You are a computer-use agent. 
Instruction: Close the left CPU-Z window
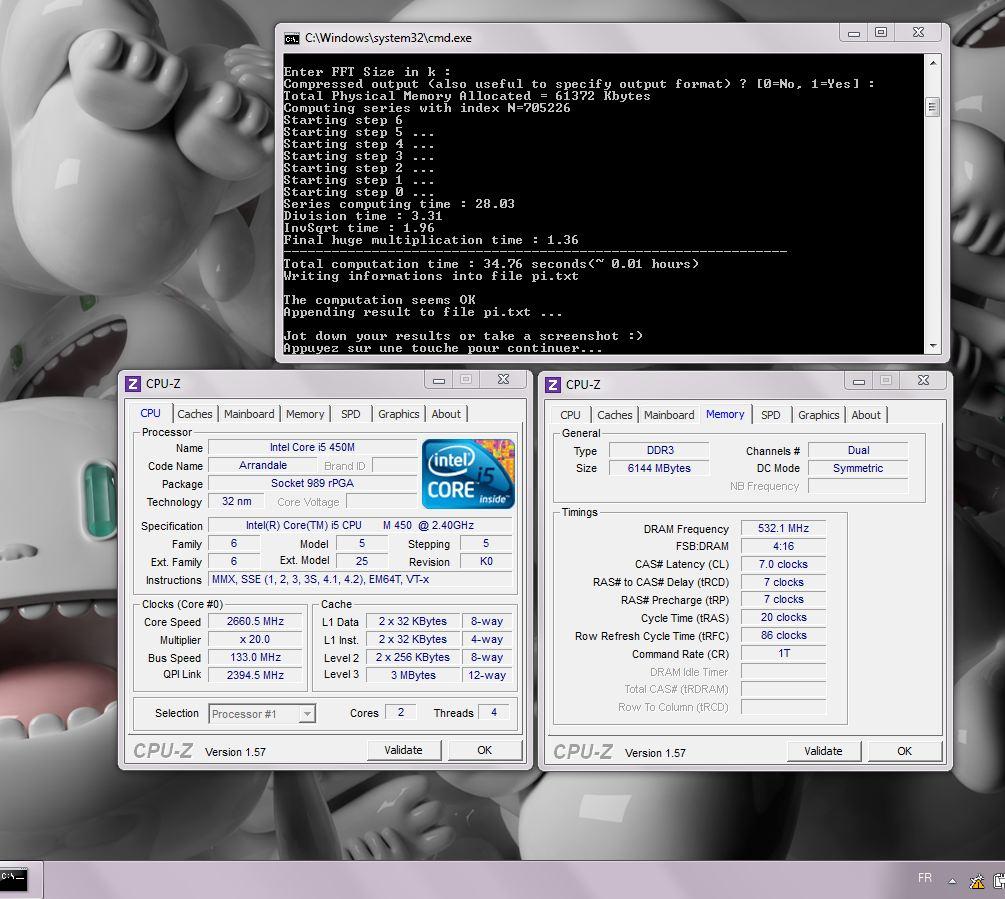(x=504, y=380)
